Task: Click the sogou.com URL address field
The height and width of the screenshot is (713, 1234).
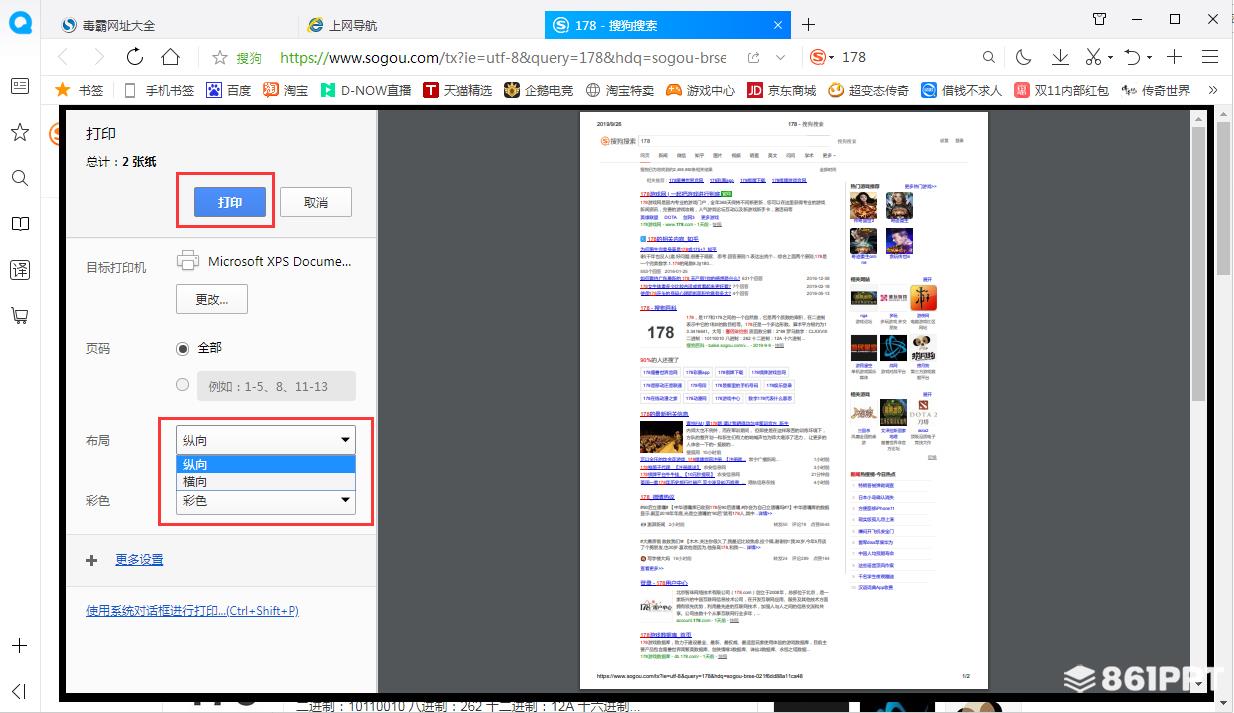Action: (503, 57)
